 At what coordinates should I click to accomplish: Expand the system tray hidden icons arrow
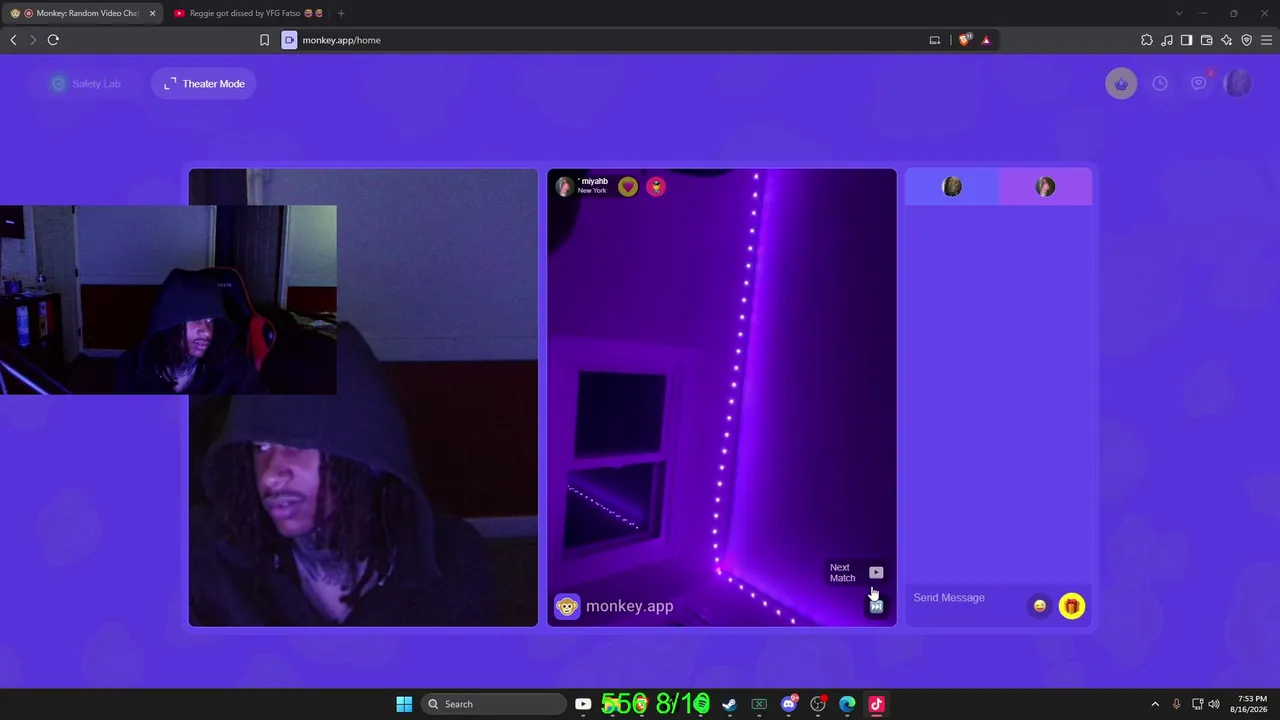(1155, 704)
